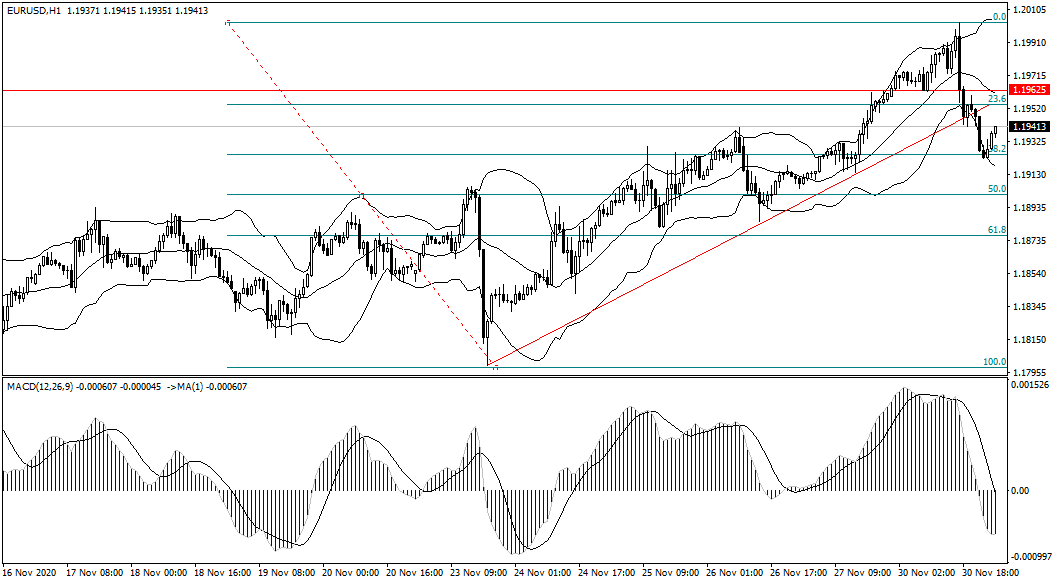The height and width of the screenshot is (584, 1053).
Task: Click the 1.18150 price on the scale
Action: click(1030, 340)
